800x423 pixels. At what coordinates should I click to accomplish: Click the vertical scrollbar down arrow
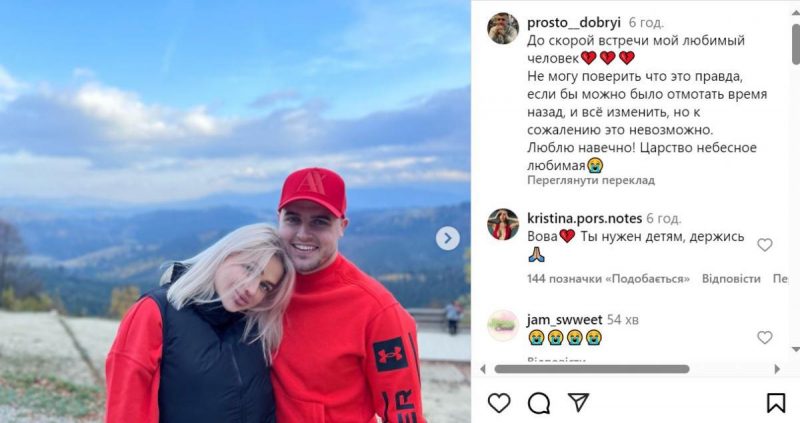796,350
